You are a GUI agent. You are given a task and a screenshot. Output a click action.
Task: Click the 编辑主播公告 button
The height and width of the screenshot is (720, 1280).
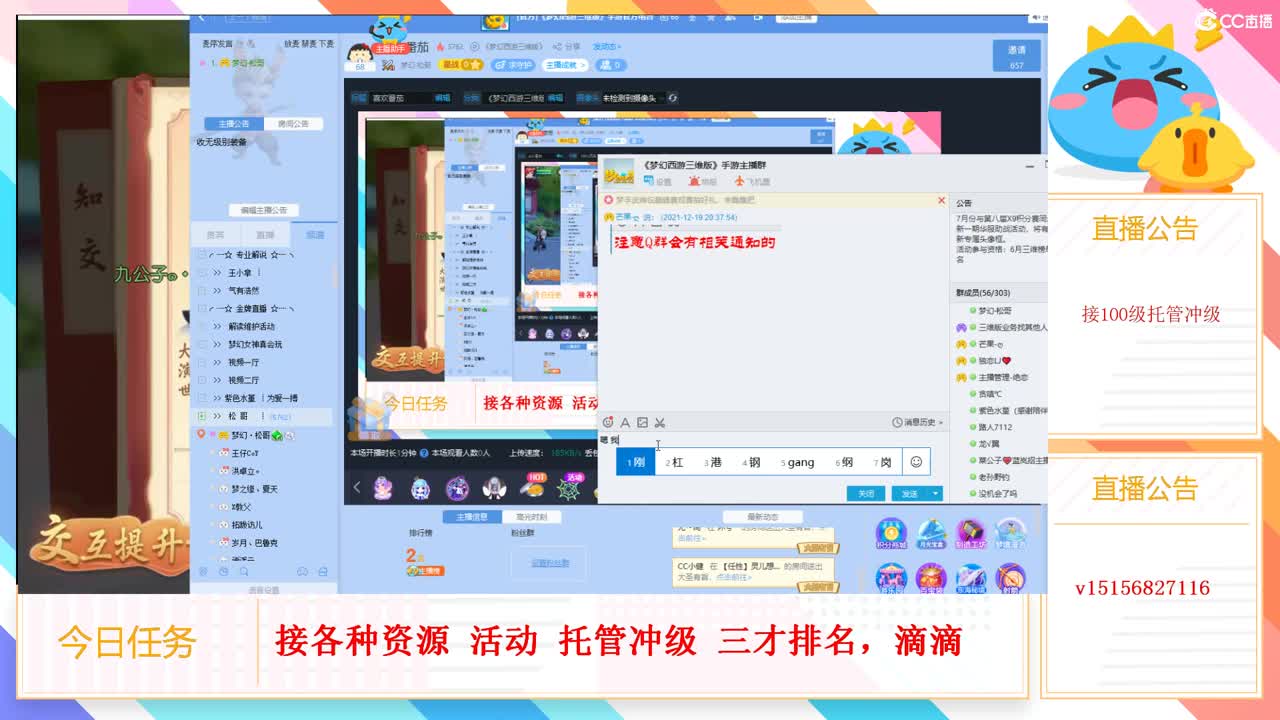pos(264,210)
